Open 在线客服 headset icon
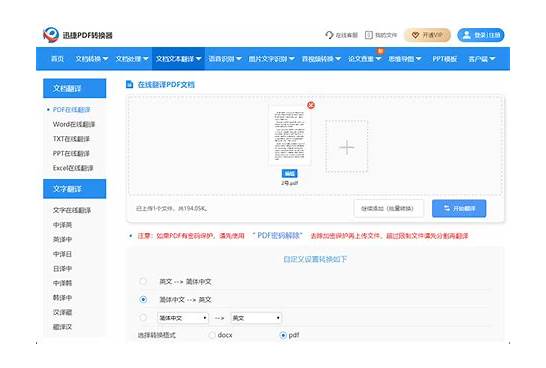 pyautogui.click(x=329, y=35)
